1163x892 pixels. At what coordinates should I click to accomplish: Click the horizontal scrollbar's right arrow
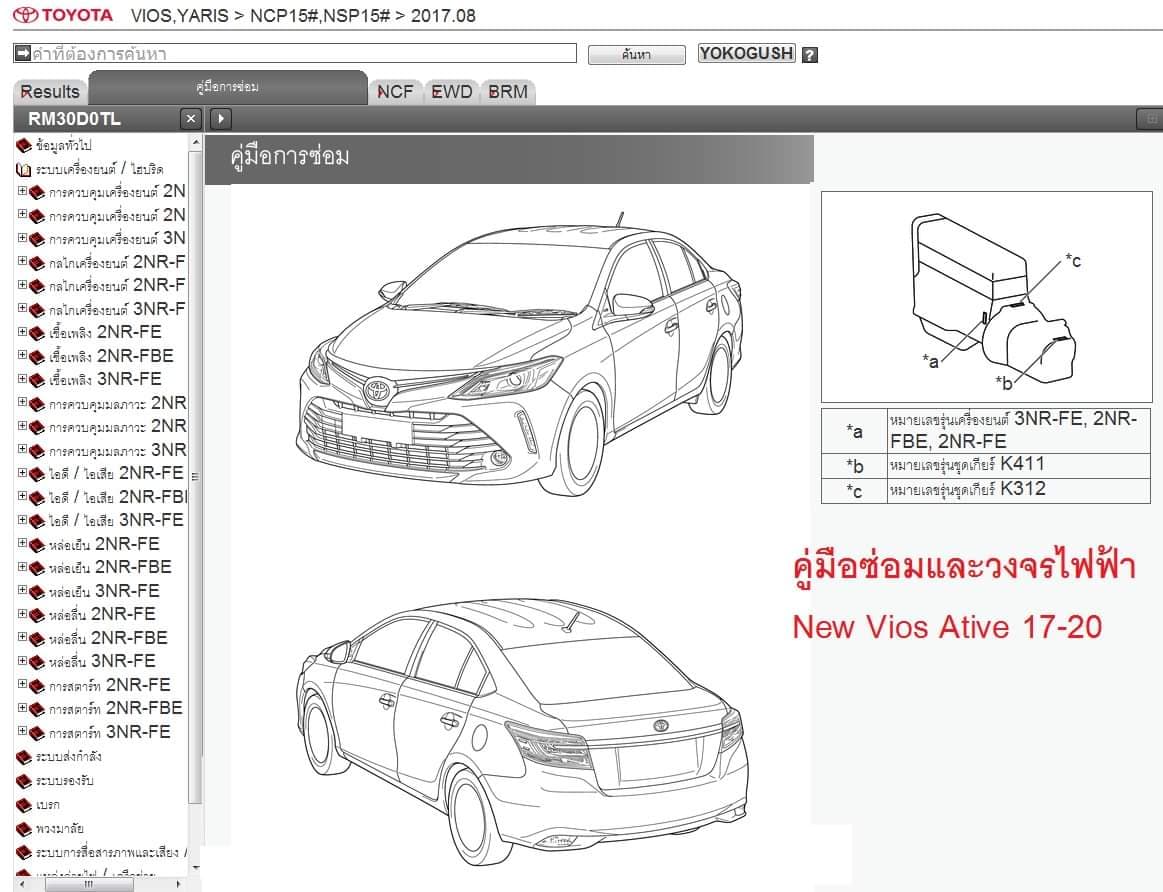coord(178,884)
